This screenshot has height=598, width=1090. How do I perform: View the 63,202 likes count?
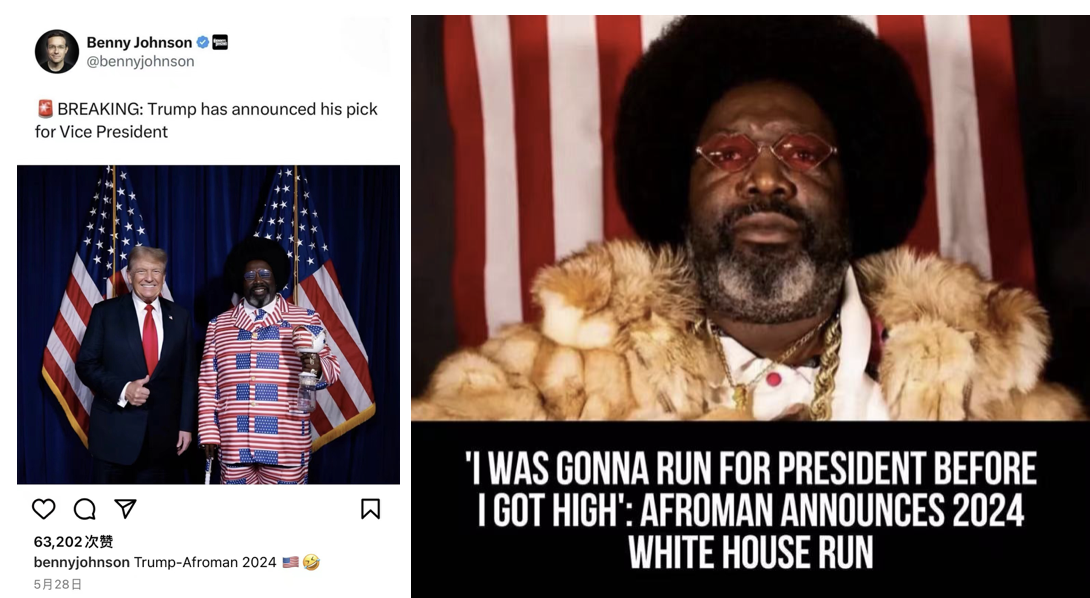73,541
